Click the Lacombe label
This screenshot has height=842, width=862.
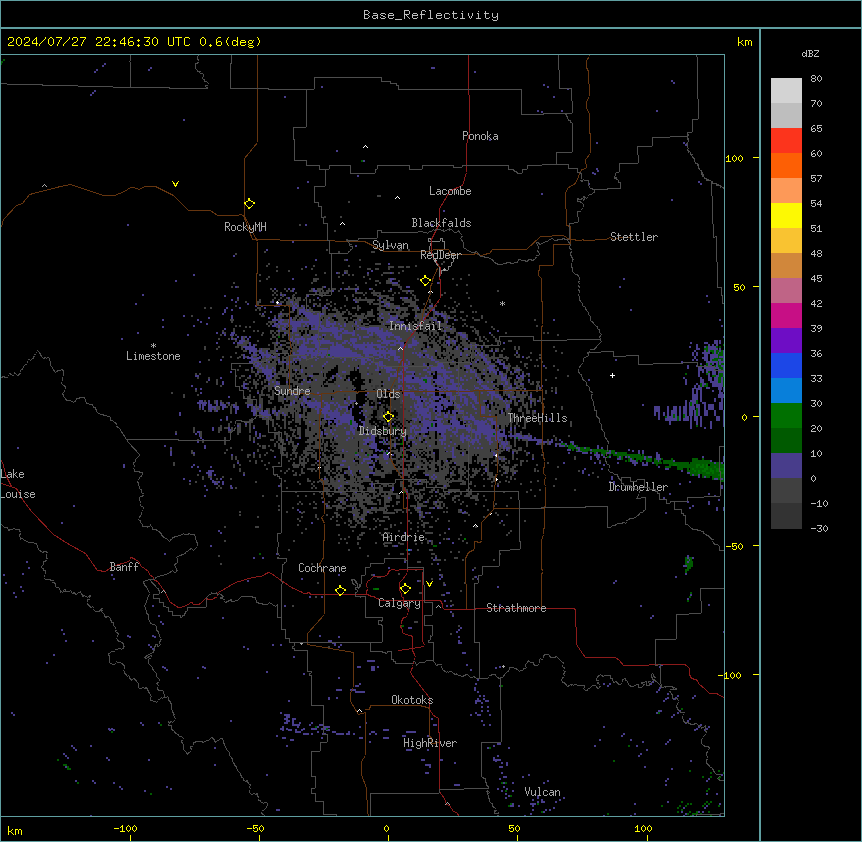[x=450, y=191]
